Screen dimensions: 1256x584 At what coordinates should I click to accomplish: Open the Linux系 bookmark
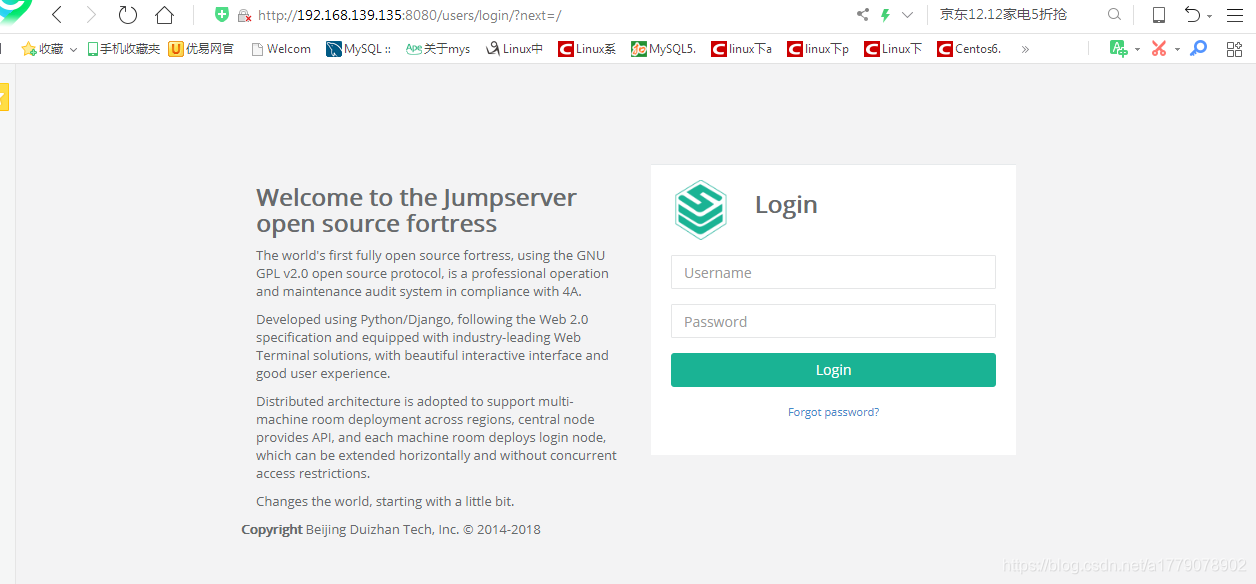tap(587, 49)
